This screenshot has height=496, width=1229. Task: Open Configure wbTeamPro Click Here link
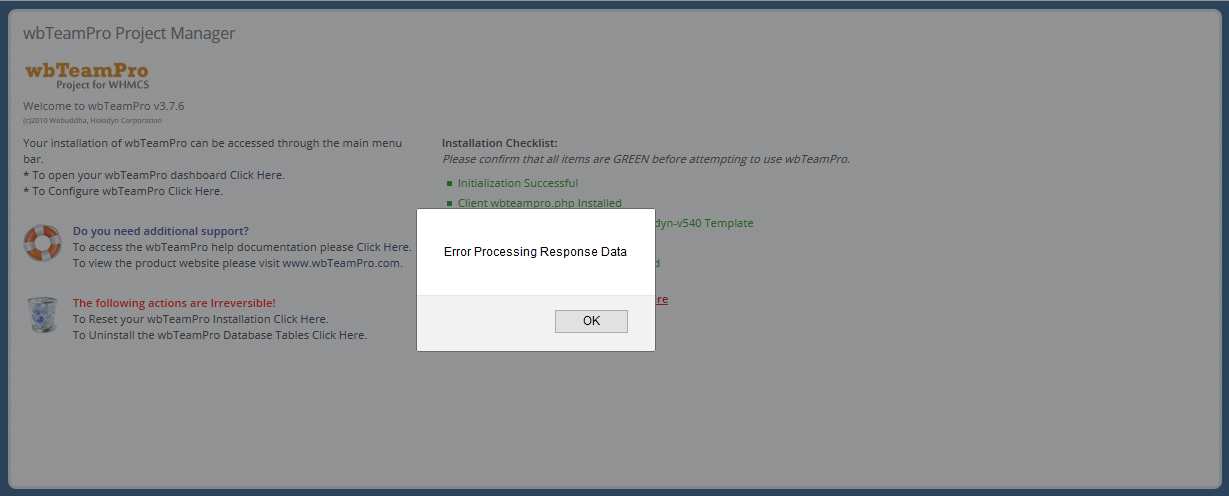[x=194, y=191]
